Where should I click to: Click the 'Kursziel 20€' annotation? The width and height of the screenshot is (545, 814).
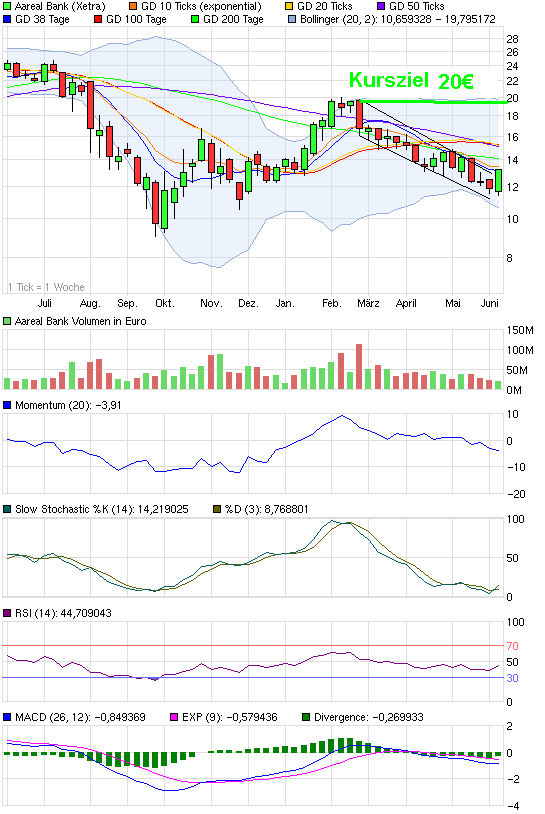411,80
